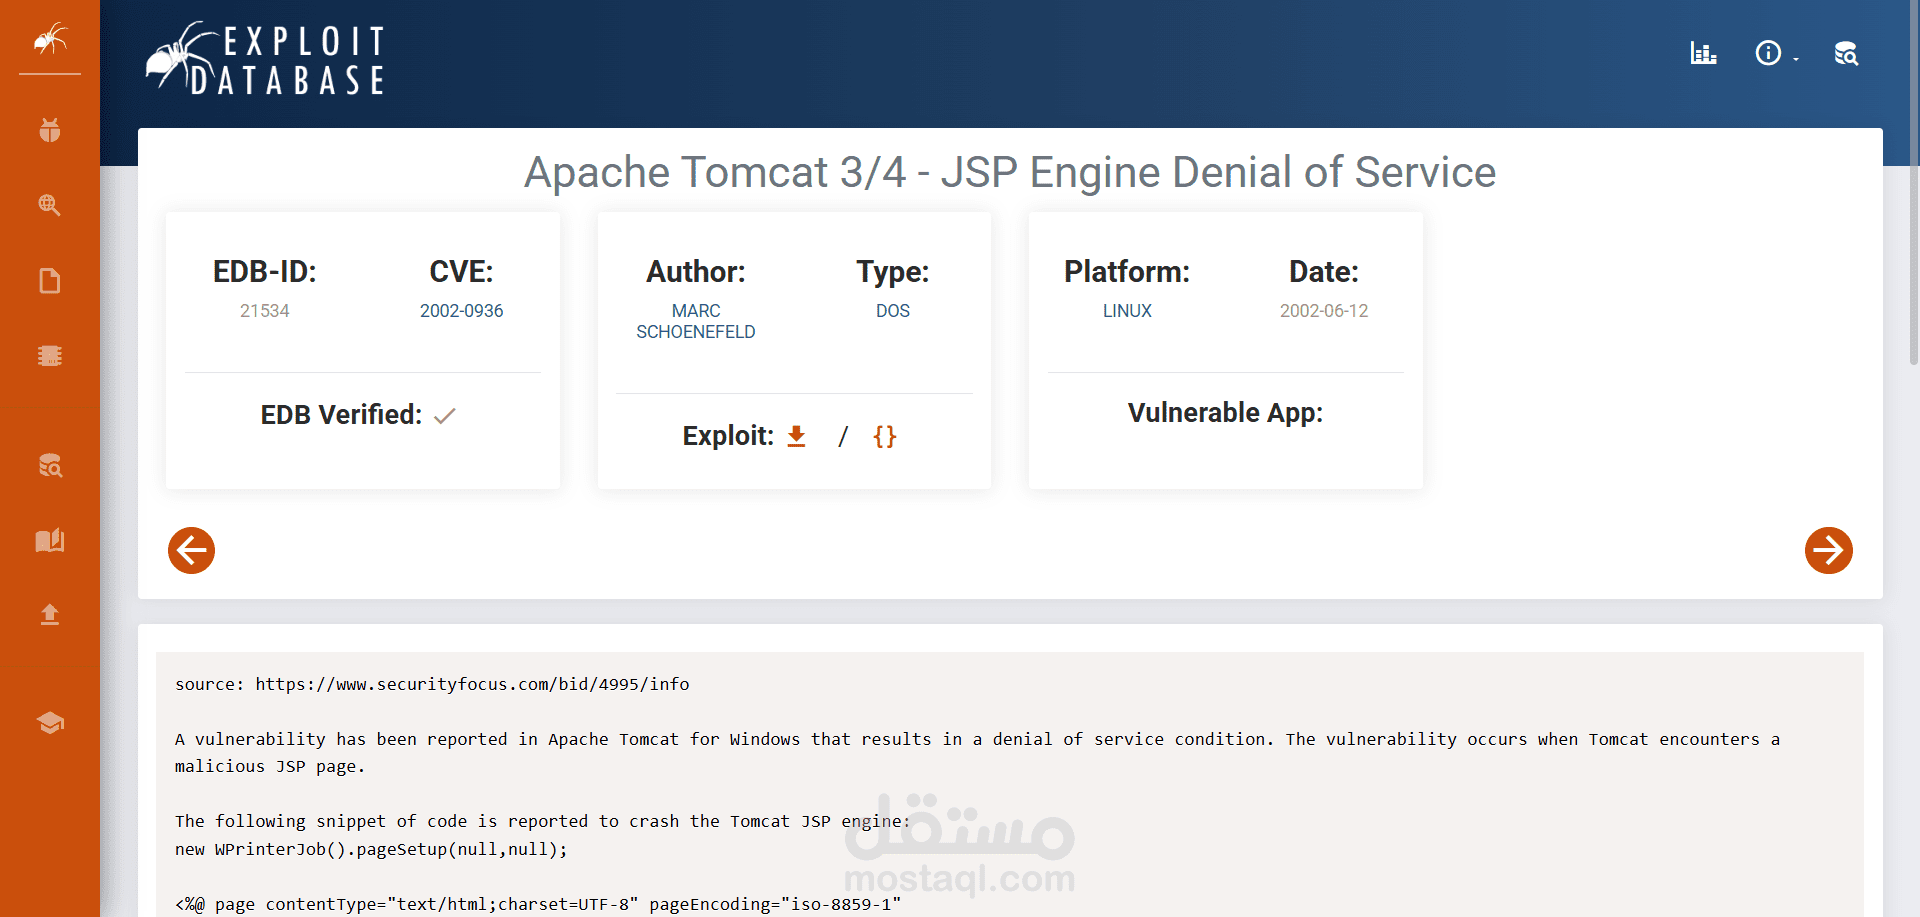Download the exploit file
This screenshot has height=917, width=1920.
pos(796,436)
